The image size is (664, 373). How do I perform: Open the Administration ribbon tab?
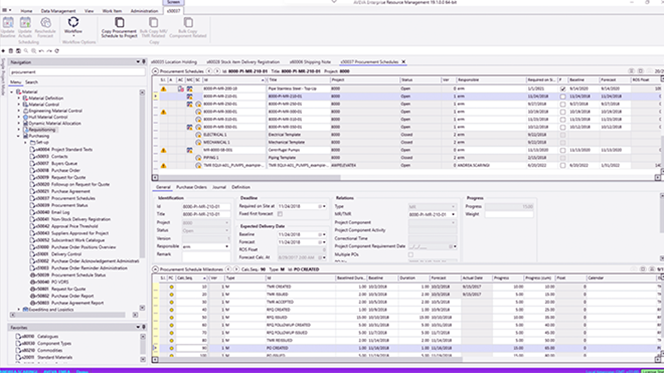144,11
